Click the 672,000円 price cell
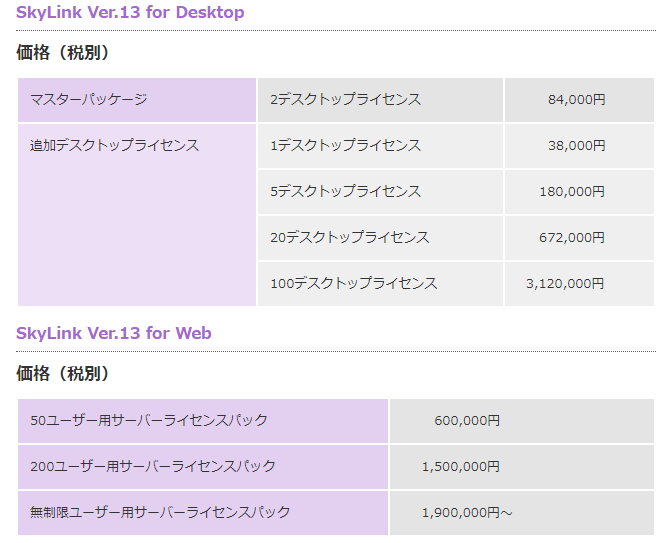This screenshot has height=543, width=668. (x=572, y=237)
